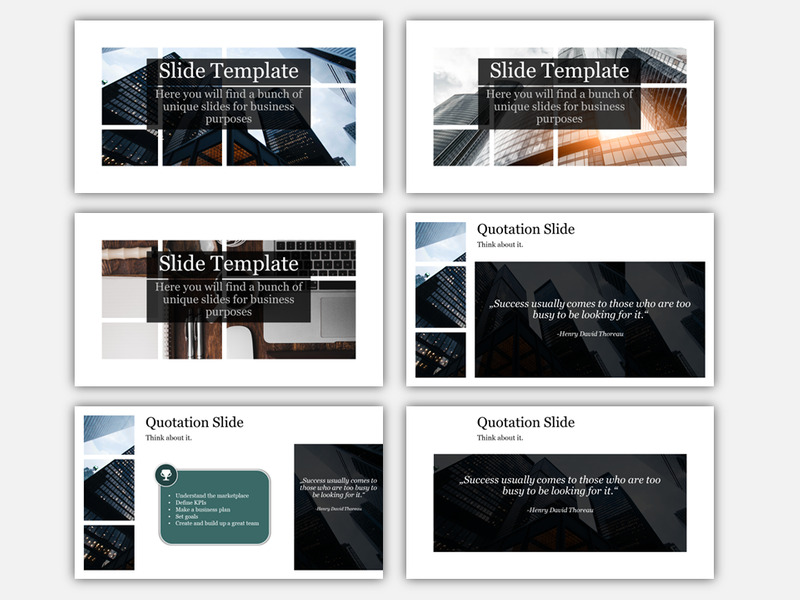The image size is (800, 600).
Task: Click the dark Slide Template title banner
Action: pos(228,71)
